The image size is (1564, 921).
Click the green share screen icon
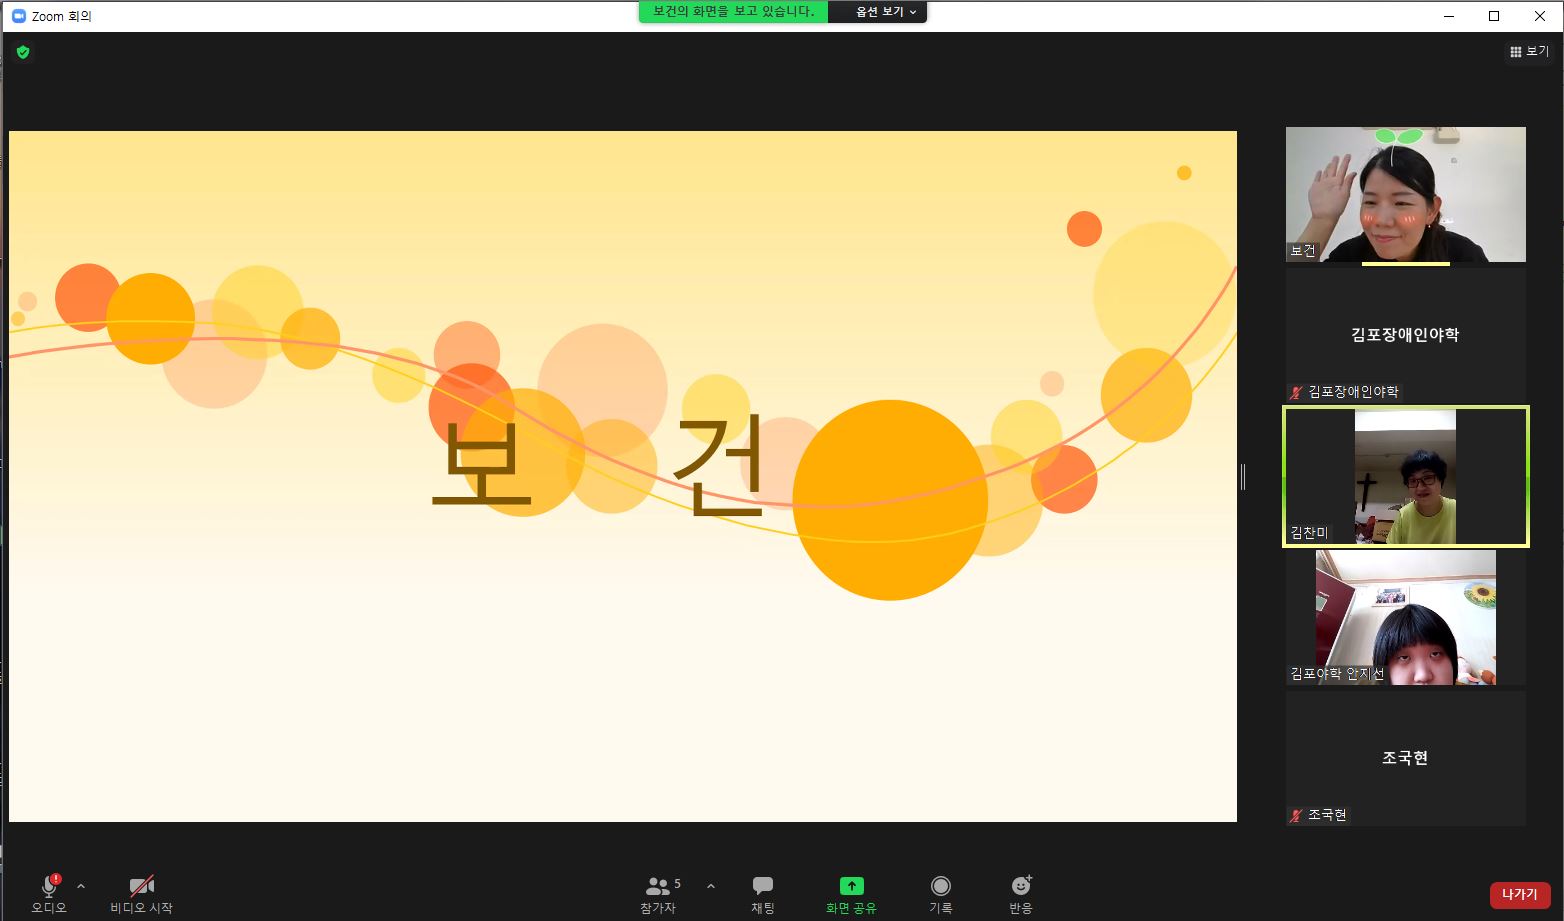(x=851, y=885)
